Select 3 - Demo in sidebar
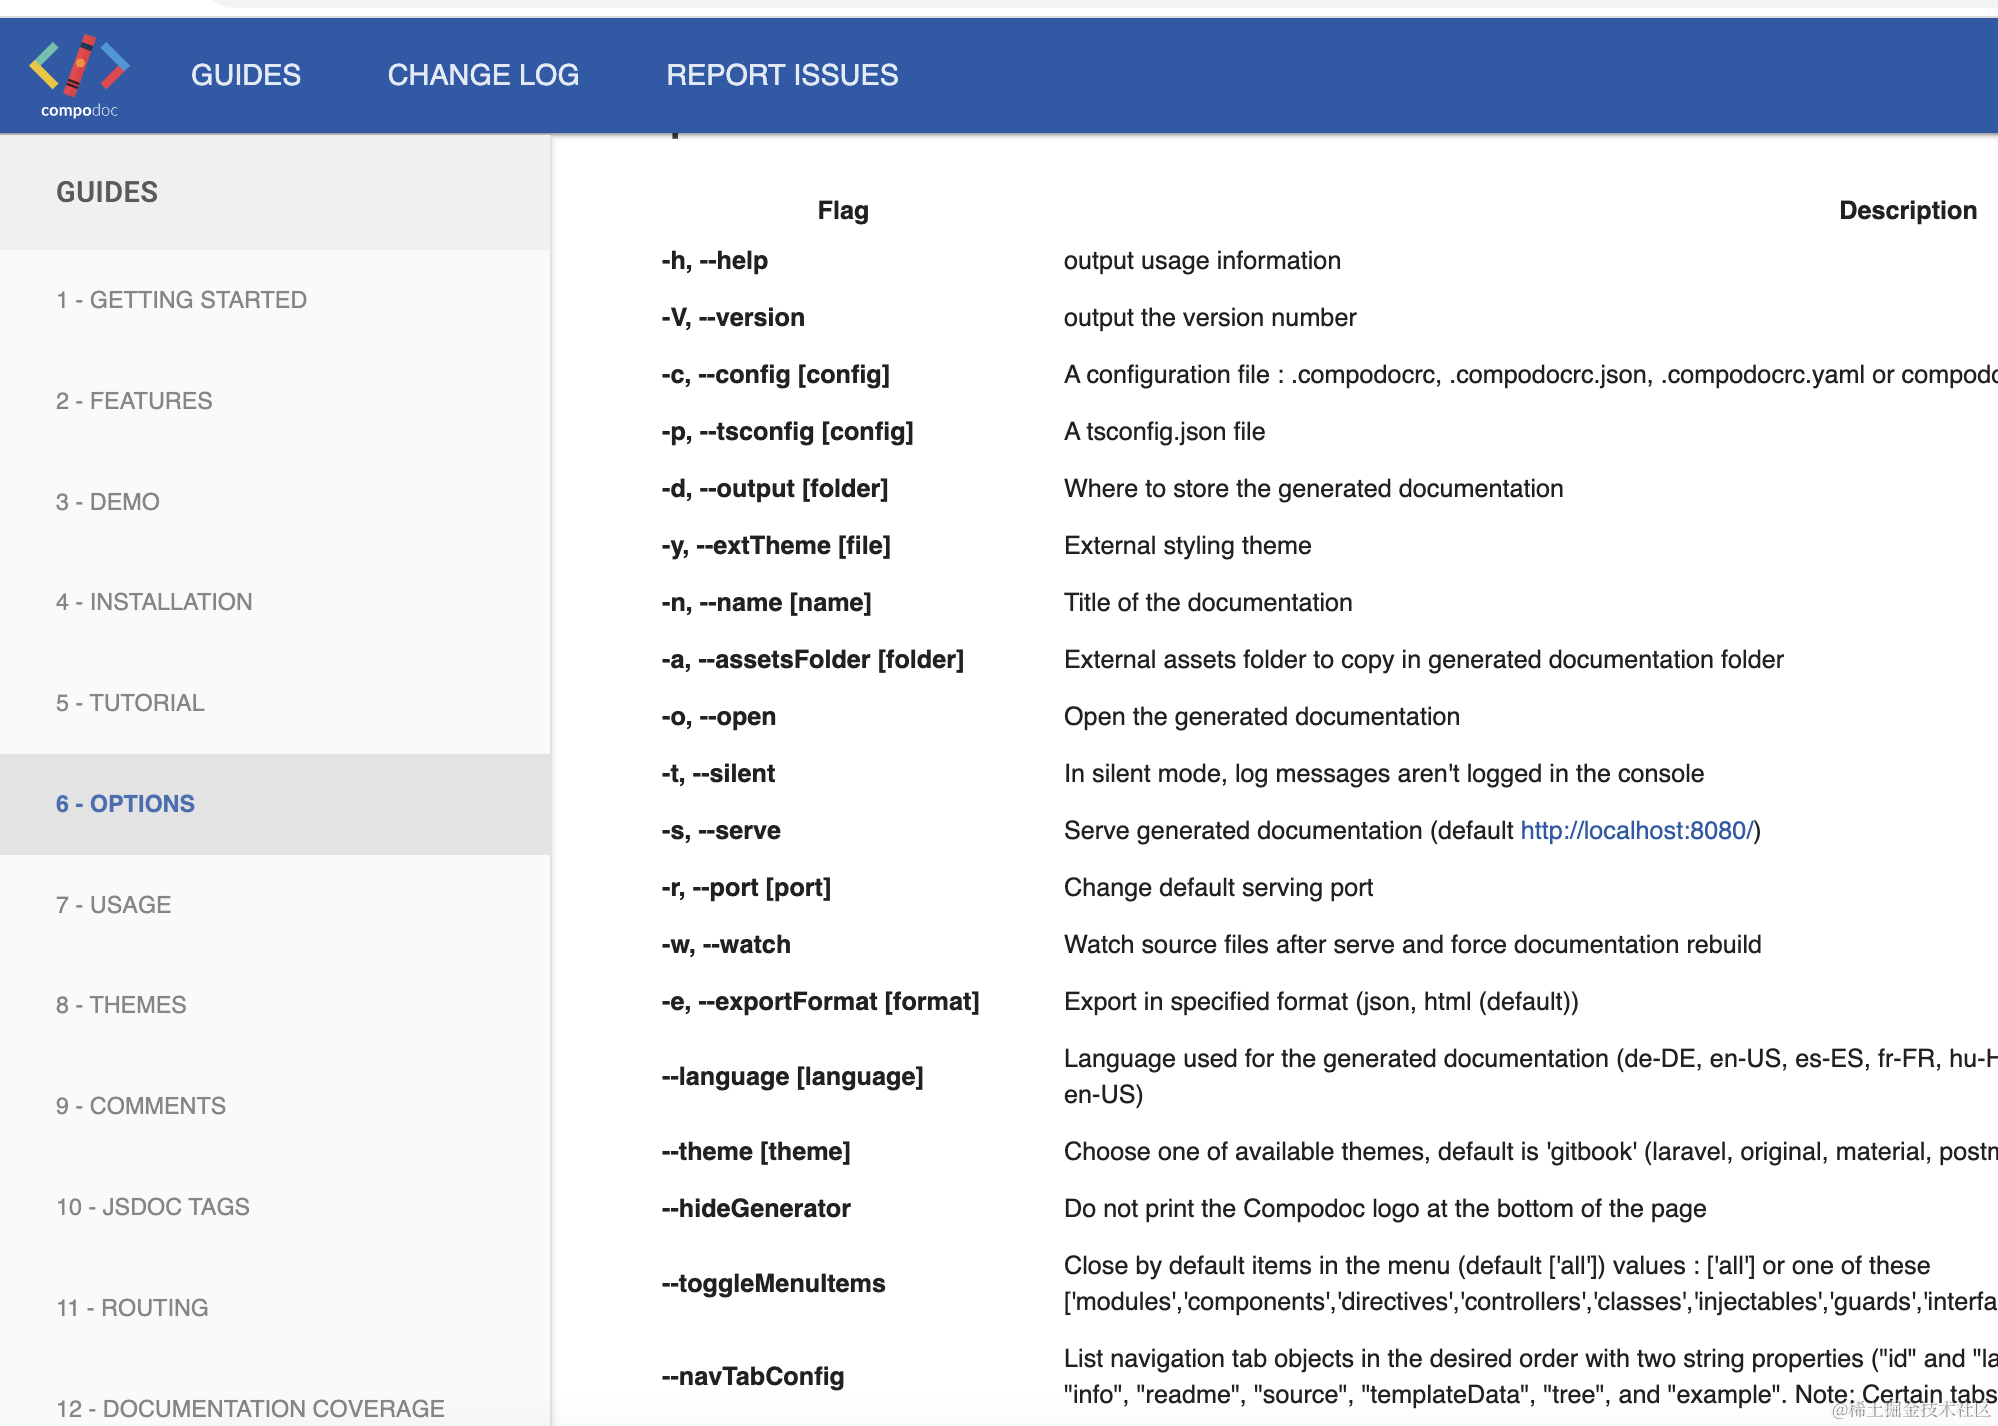1998x1426 pixels. coord(108,502)
